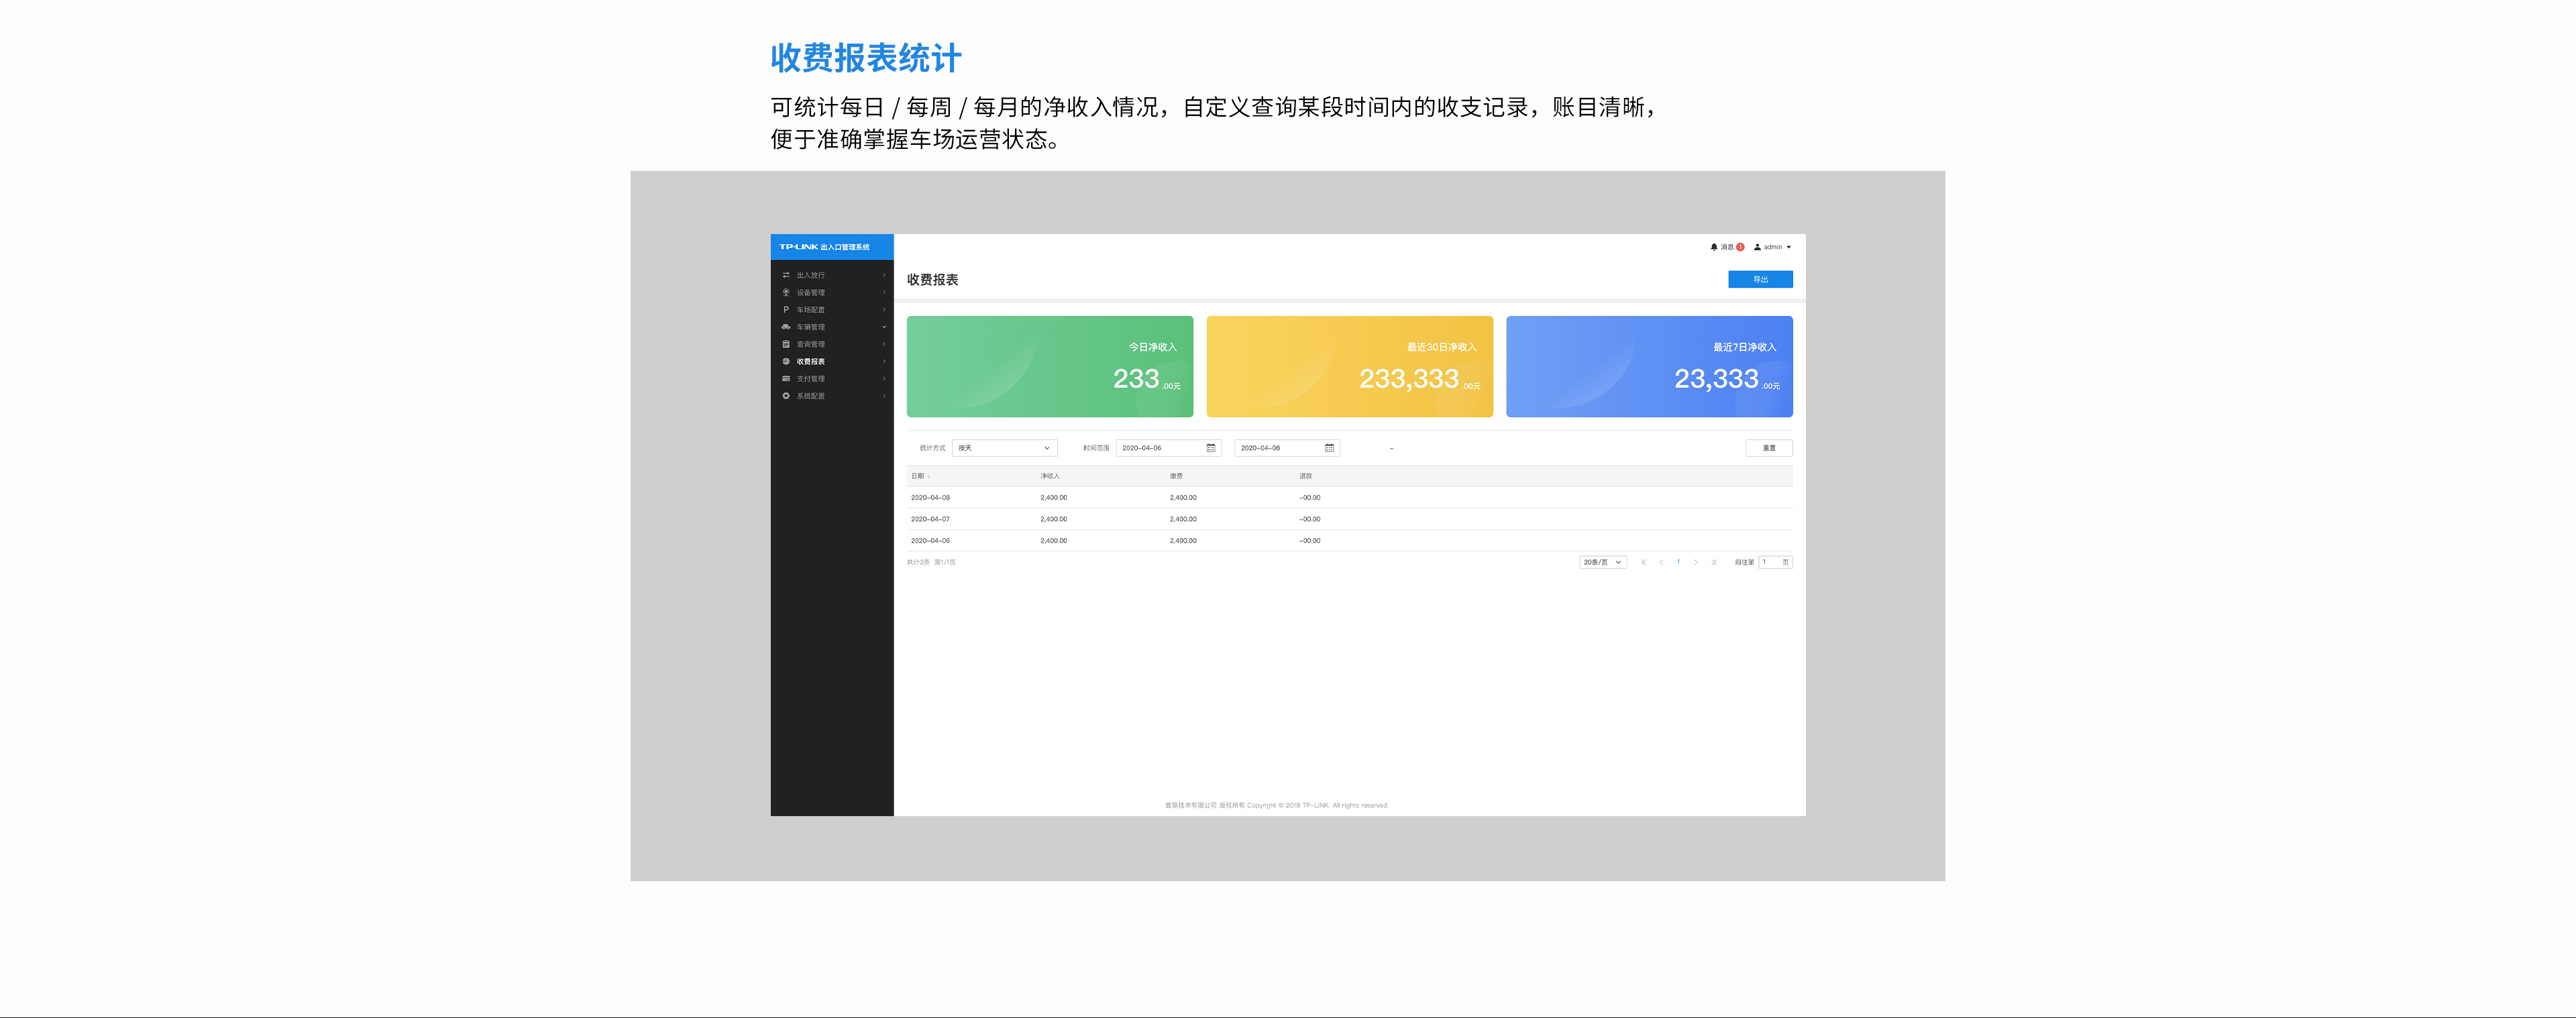Click the 缴费 column header
2576x1018 pixels.
1176,476
